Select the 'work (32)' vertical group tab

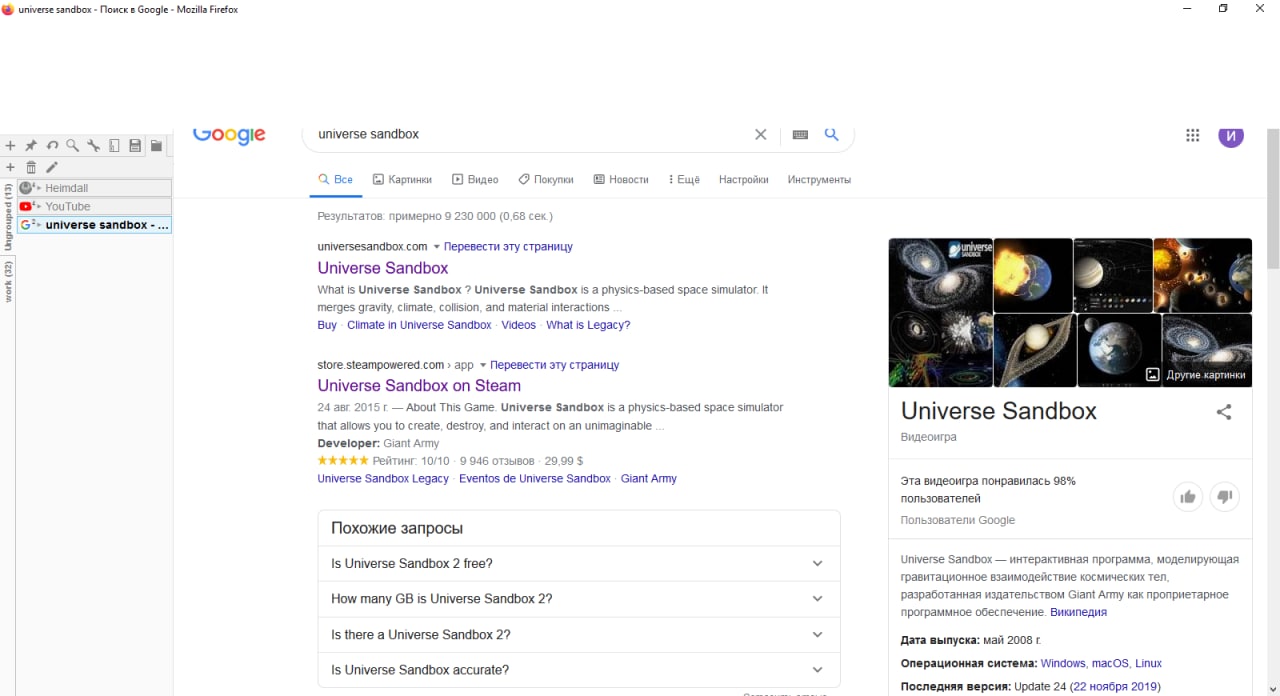8,282
